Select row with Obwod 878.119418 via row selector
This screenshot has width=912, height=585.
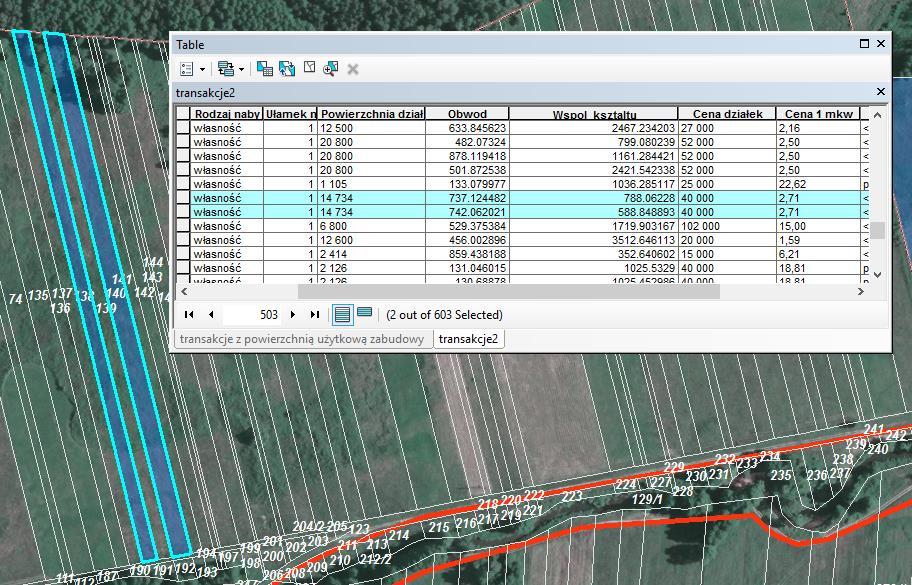[183, 156]
